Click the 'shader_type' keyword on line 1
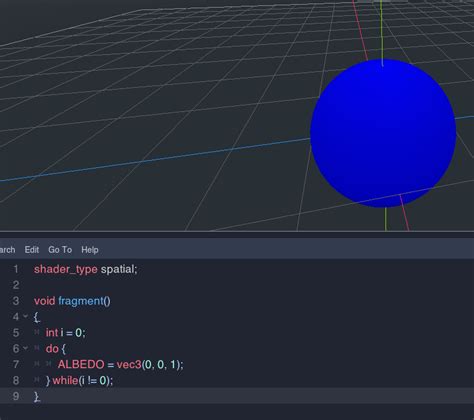This screenshot has width=474, height=420. [66, 269]
